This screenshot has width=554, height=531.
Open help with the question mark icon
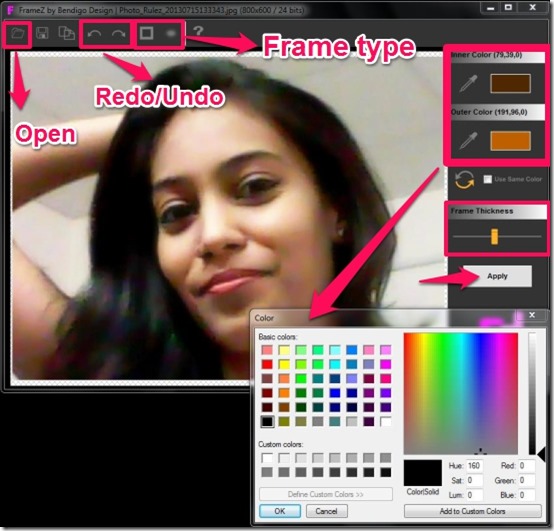(198, 31)
